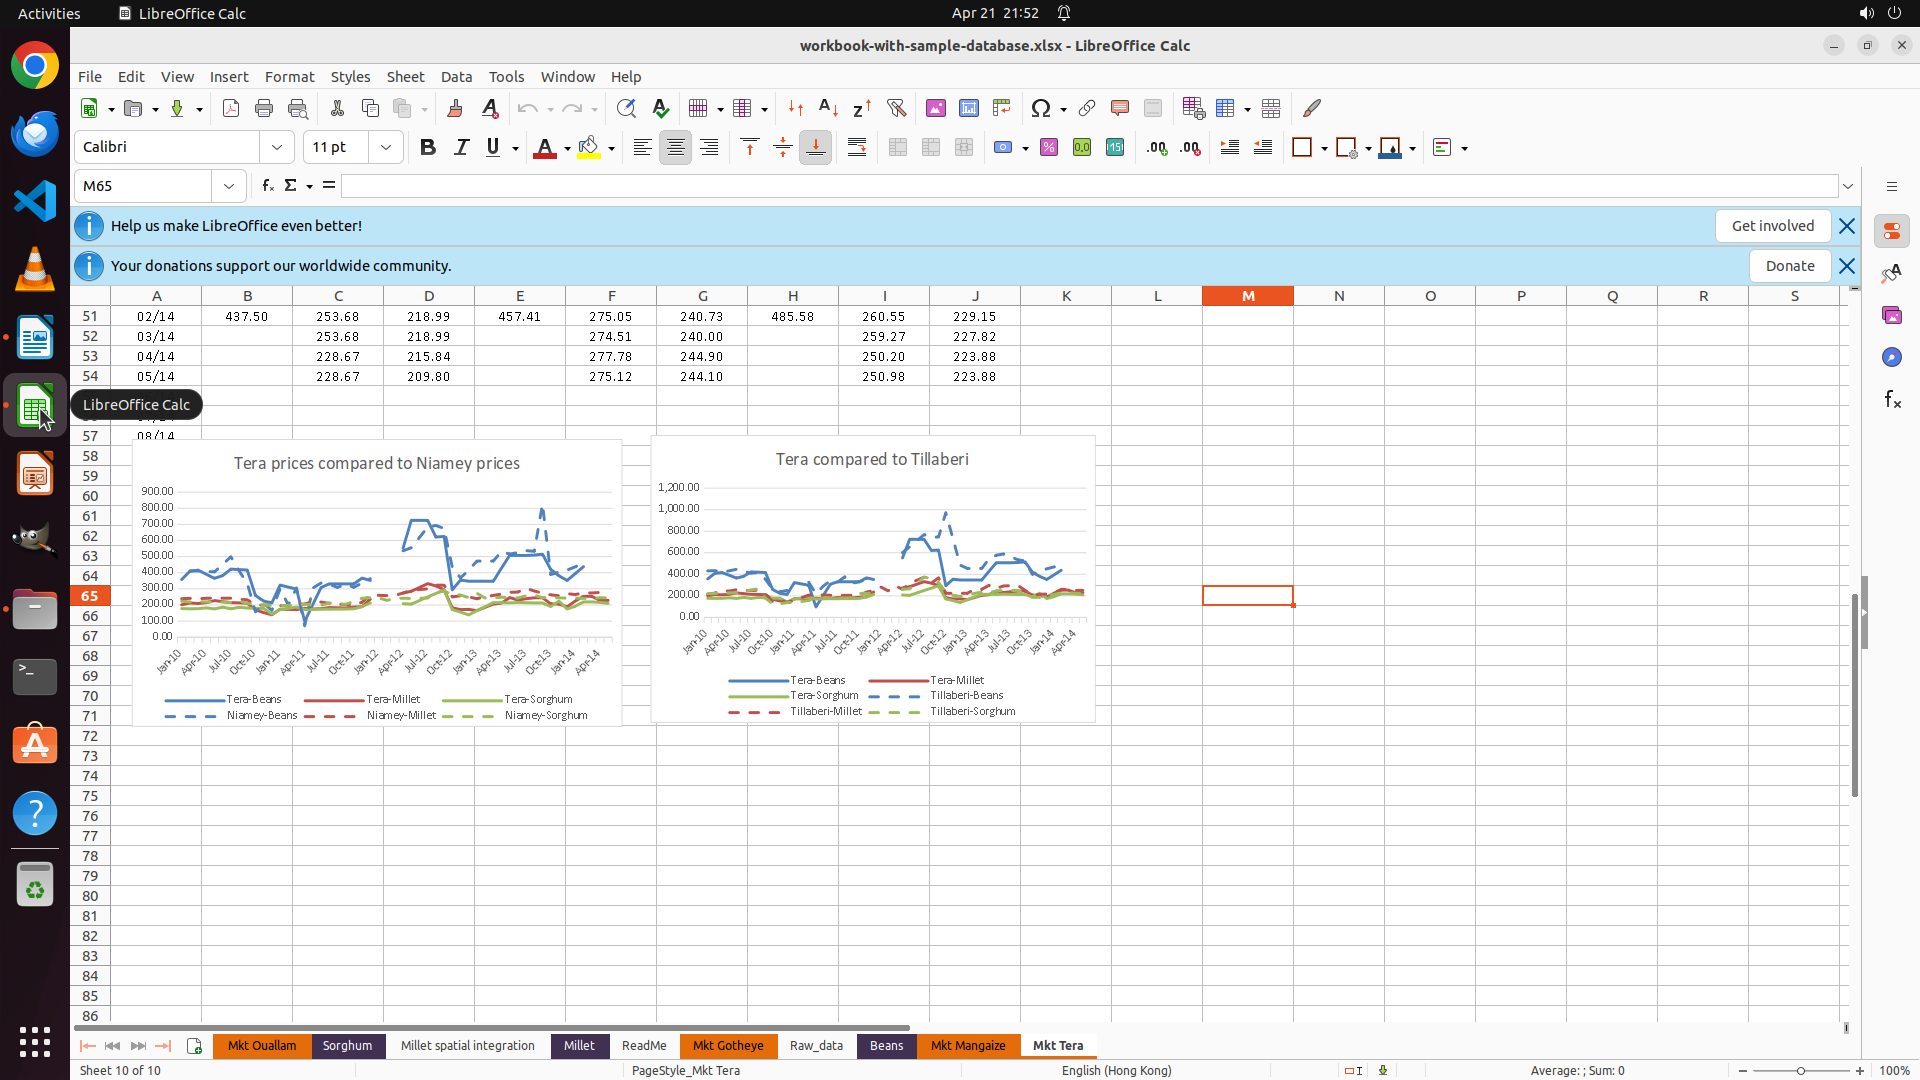Click the Clone Formatting paintbrush icon

pyautogui.click(x=455, y=108)
